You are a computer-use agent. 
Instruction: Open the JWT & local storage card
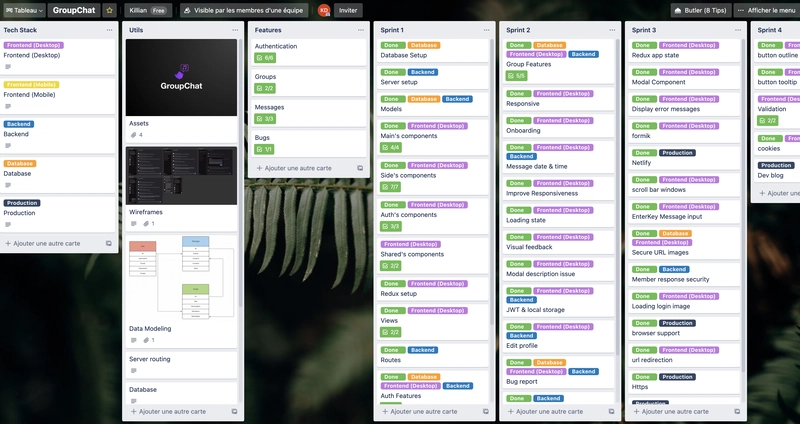[558, 301]
